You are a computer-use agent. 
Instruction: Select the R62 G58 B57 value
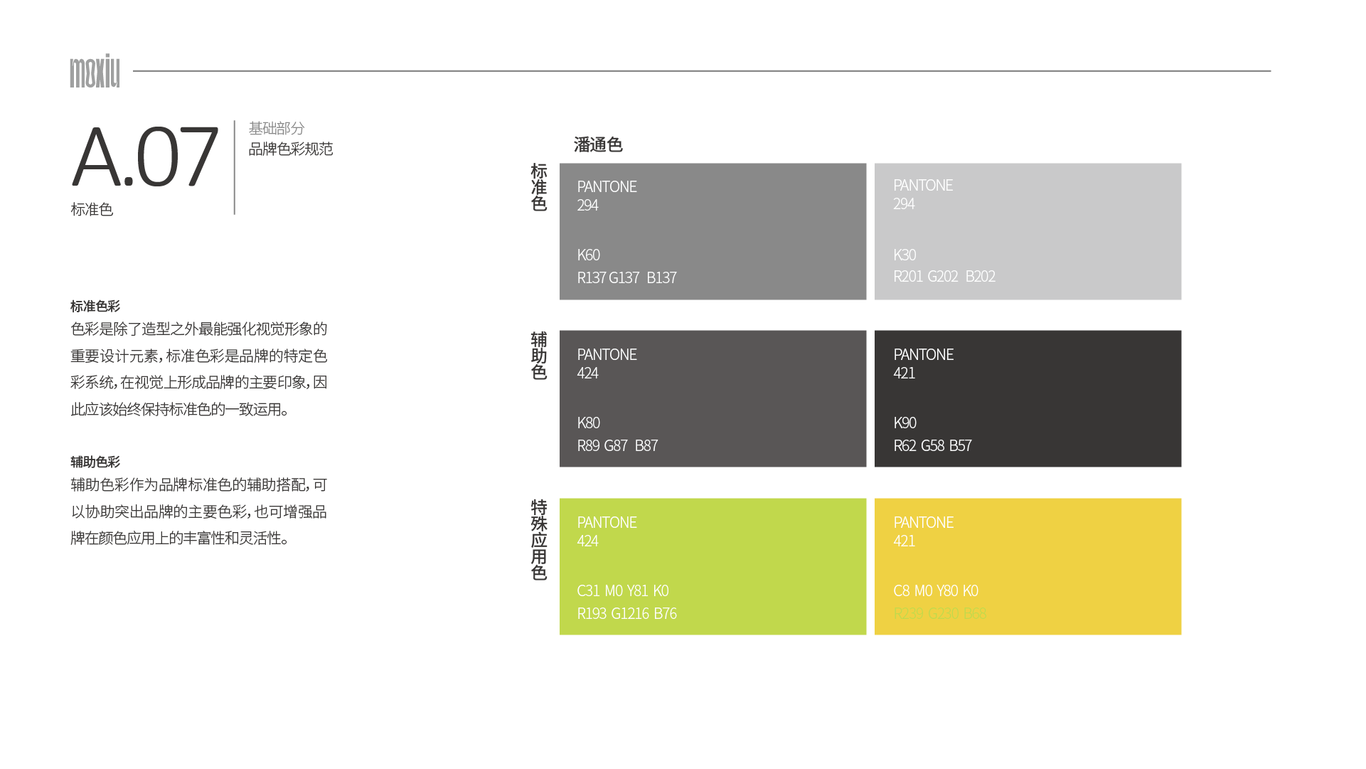click(932, 446)
